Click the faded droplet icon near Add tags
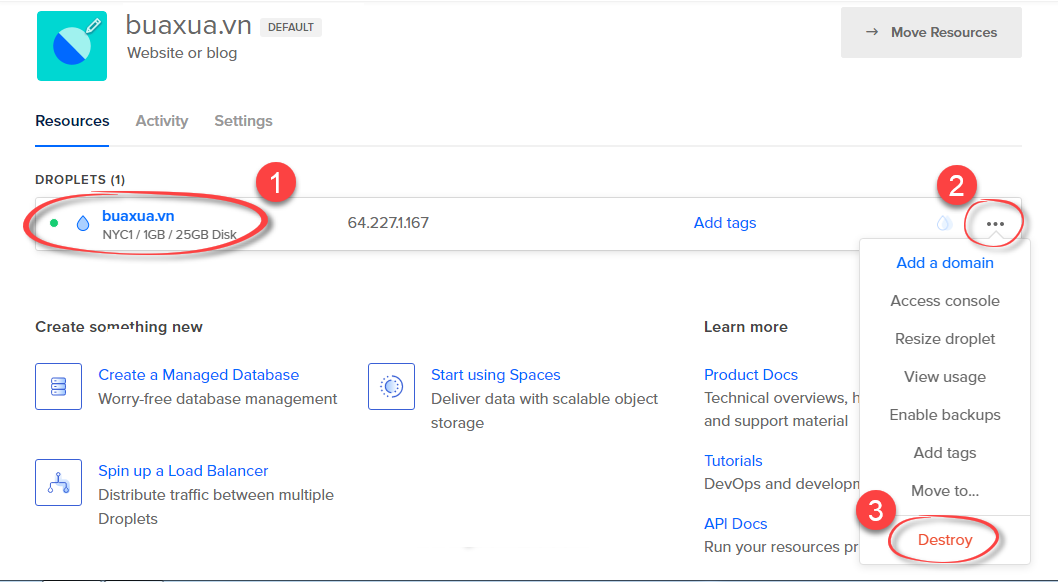This screenshot has height=582, width=1058. click(945, 223)
